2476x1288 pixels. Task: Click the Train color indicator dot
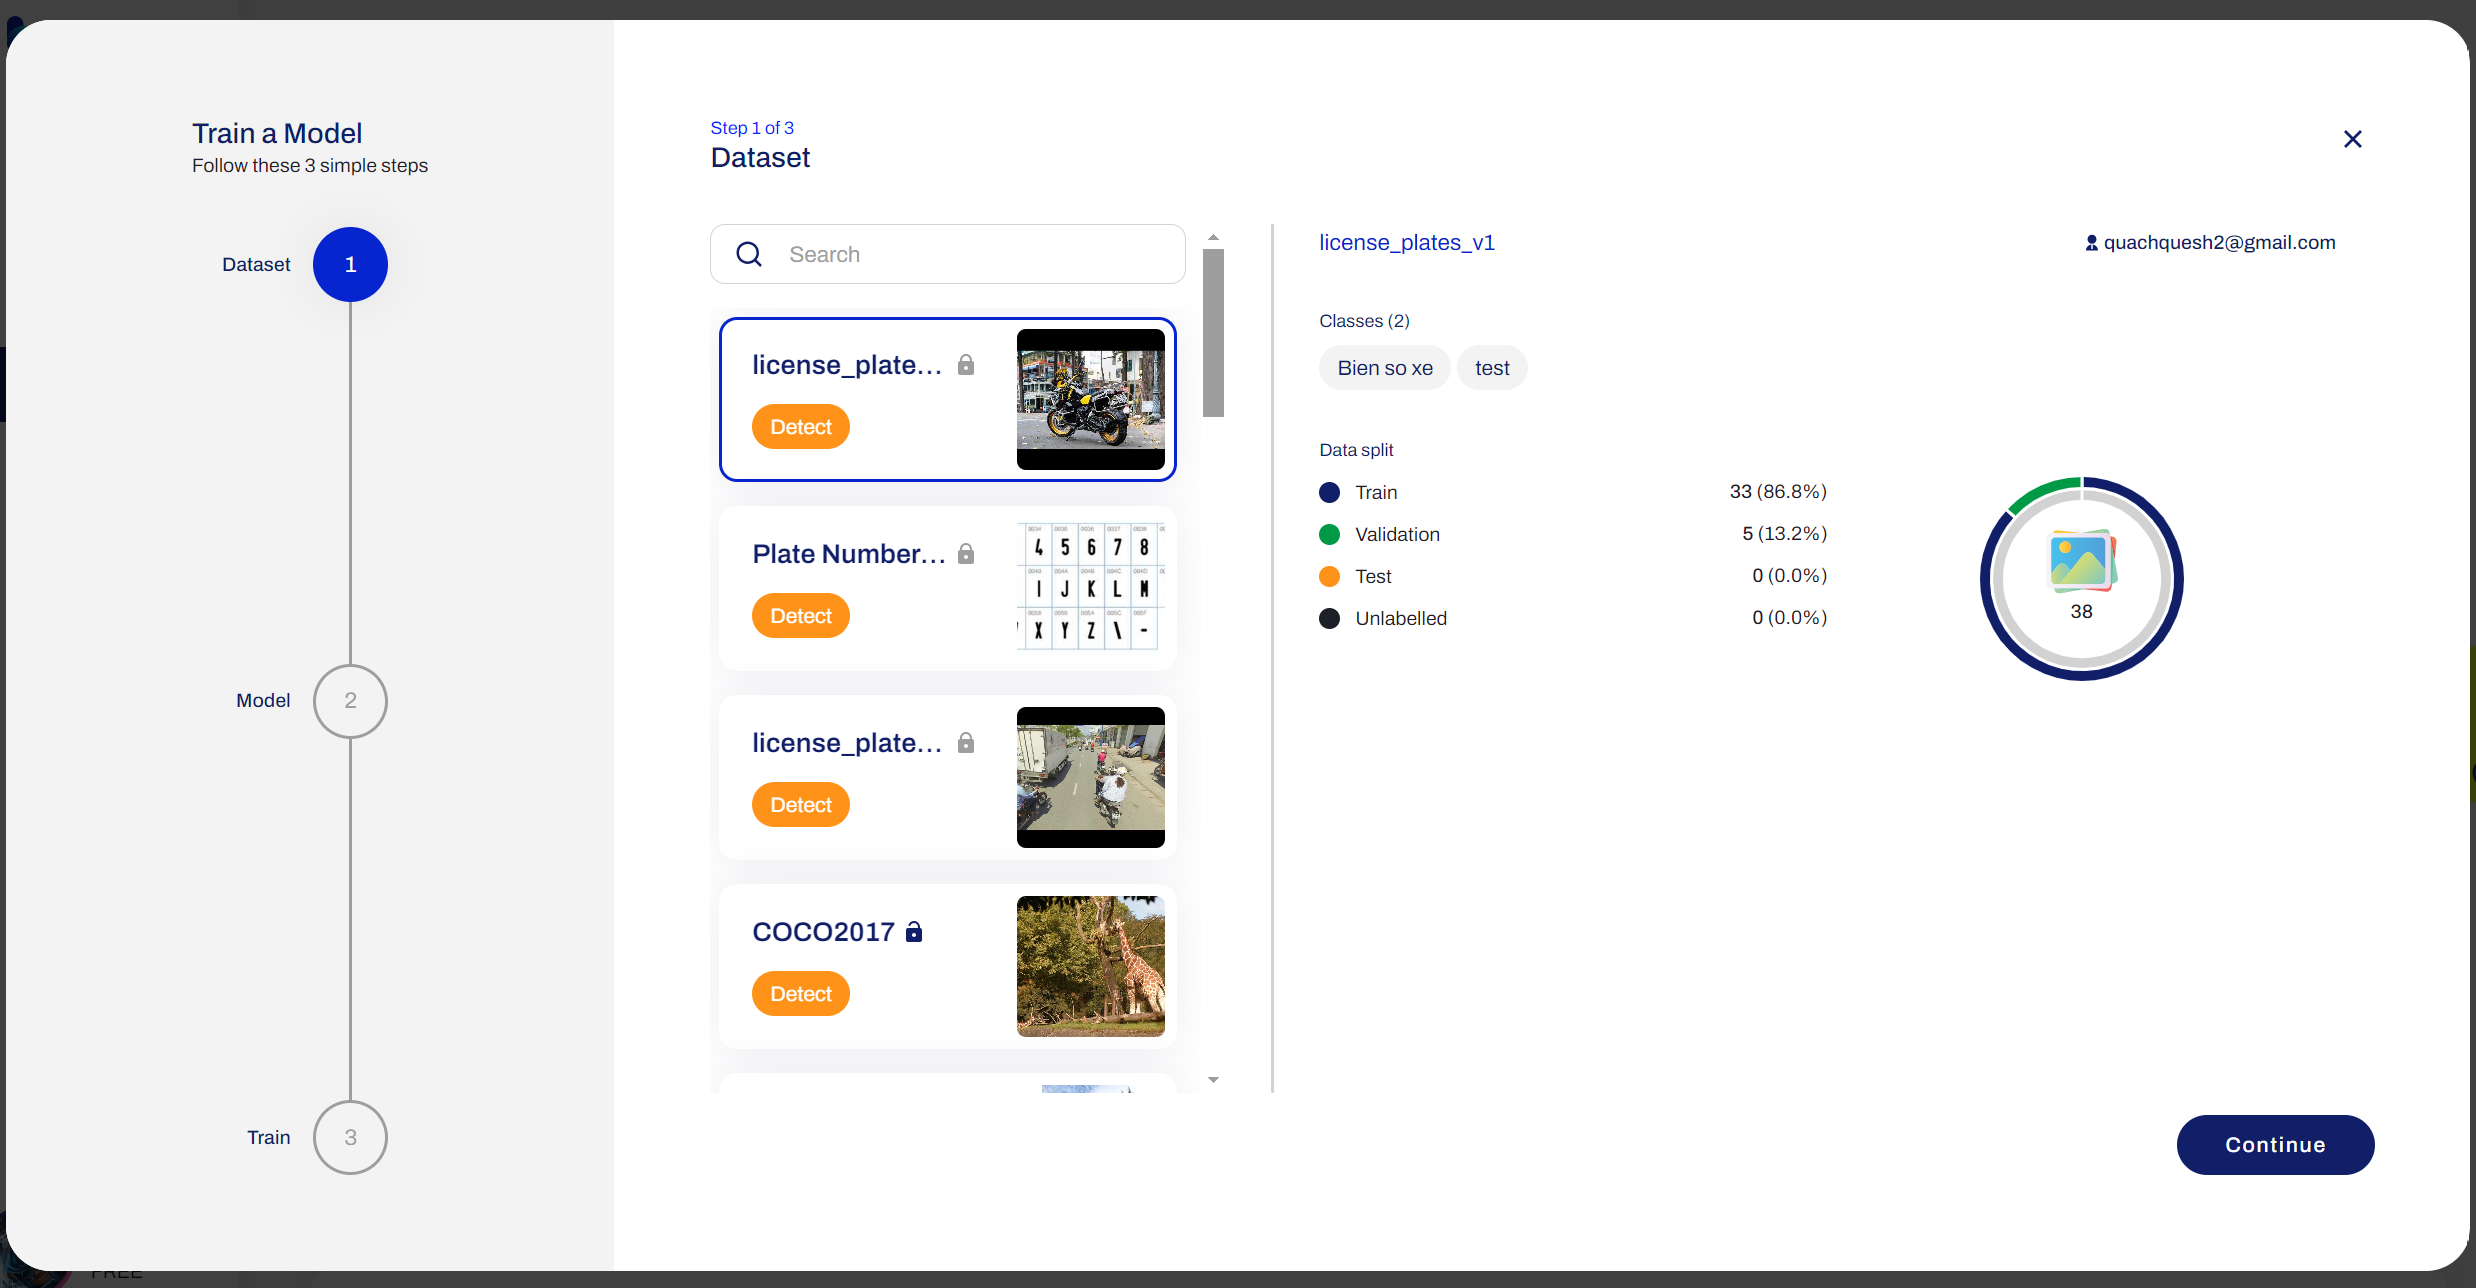point(1329,492)
